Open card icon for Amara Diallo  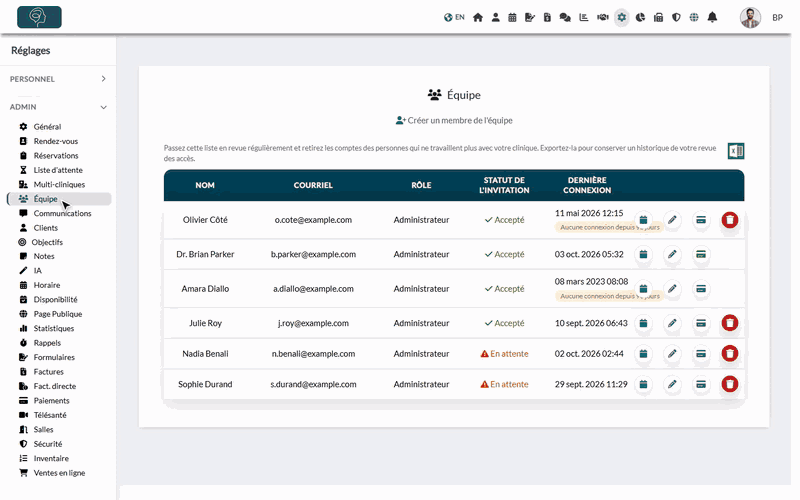(x=701, y=289)
